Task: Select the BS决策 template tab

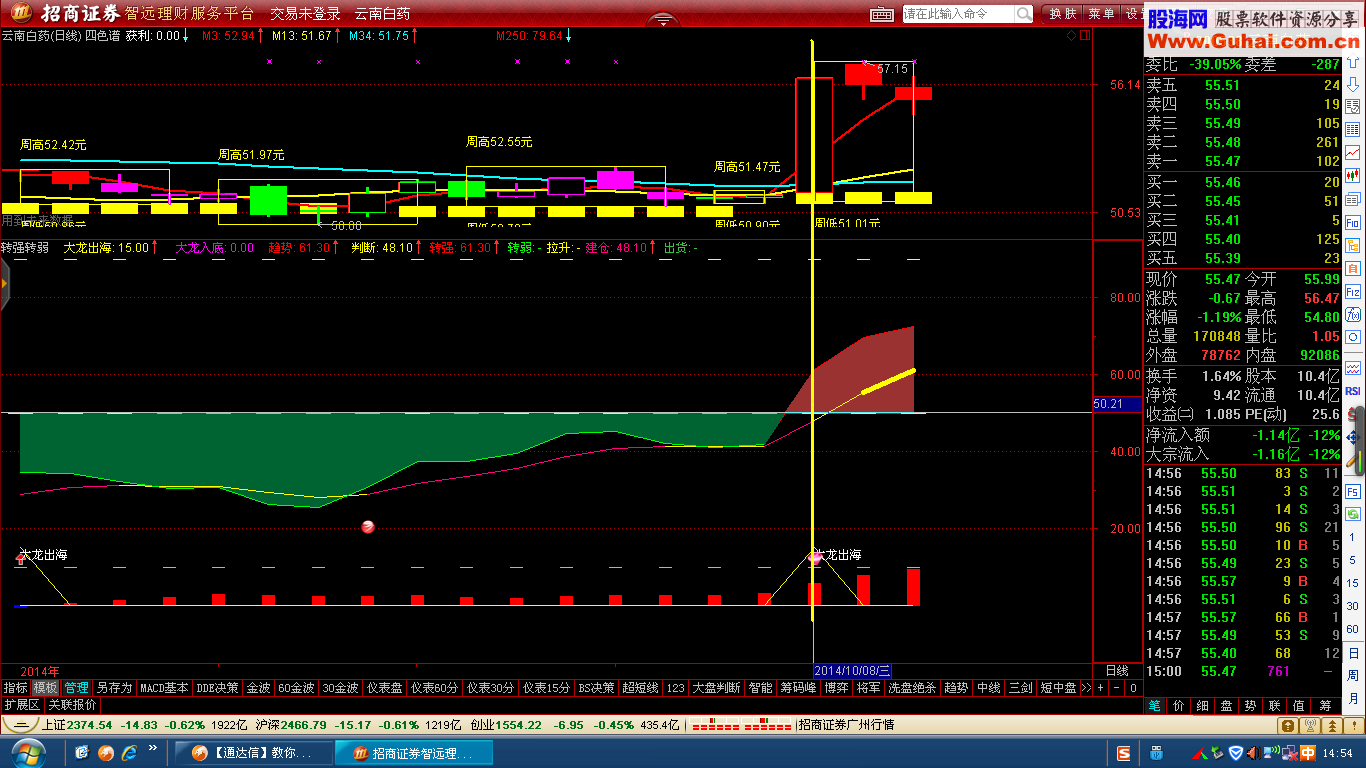Action: (597, 688)
